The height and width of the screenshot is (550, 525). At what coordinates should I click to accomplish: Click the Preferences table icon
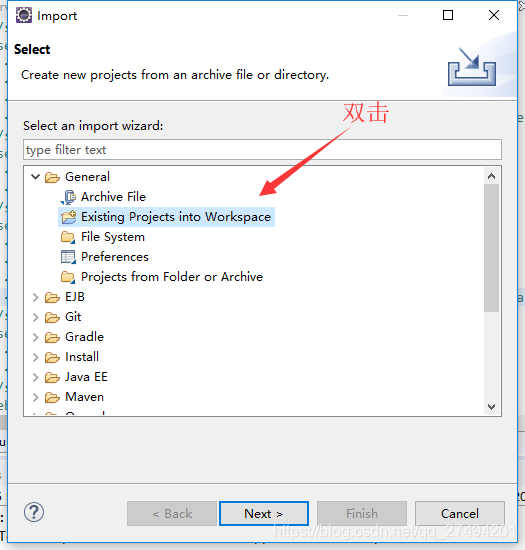pos(68,257)
